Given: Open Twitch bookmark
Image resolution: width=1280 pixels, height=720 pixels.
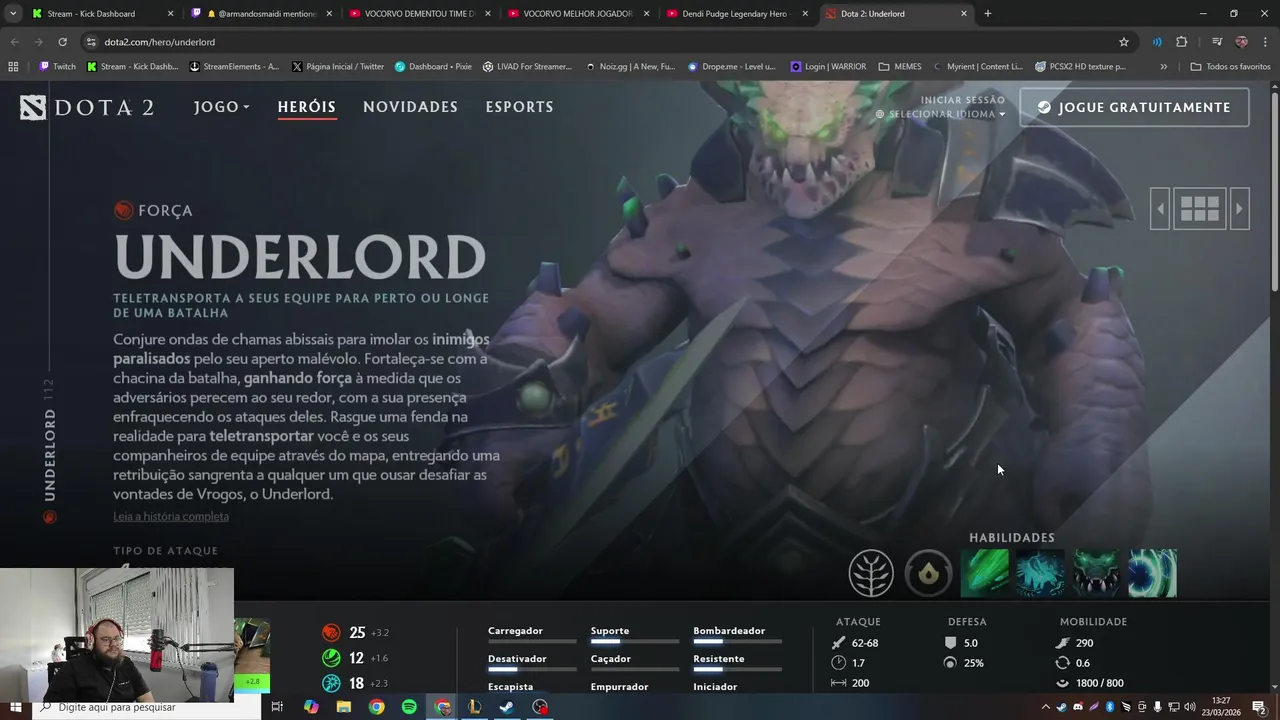Looking at the screenshot, I should (57, 66).
